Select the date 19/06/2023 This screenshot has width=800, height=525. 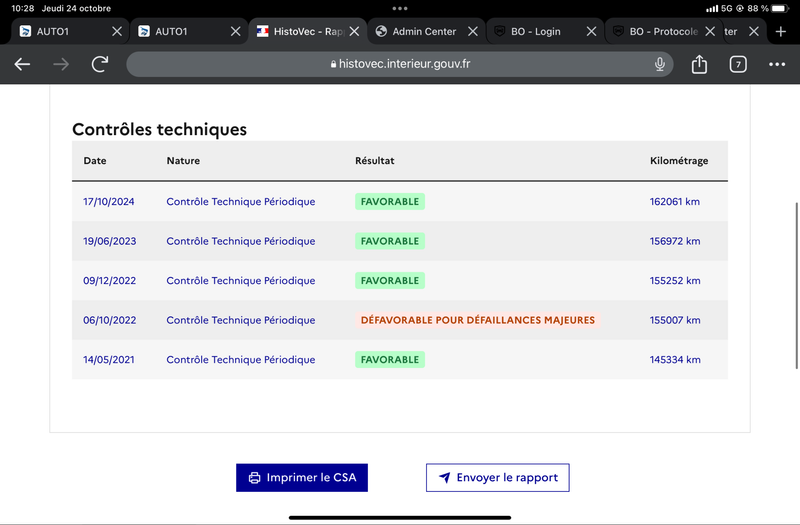tap(110, 241)
